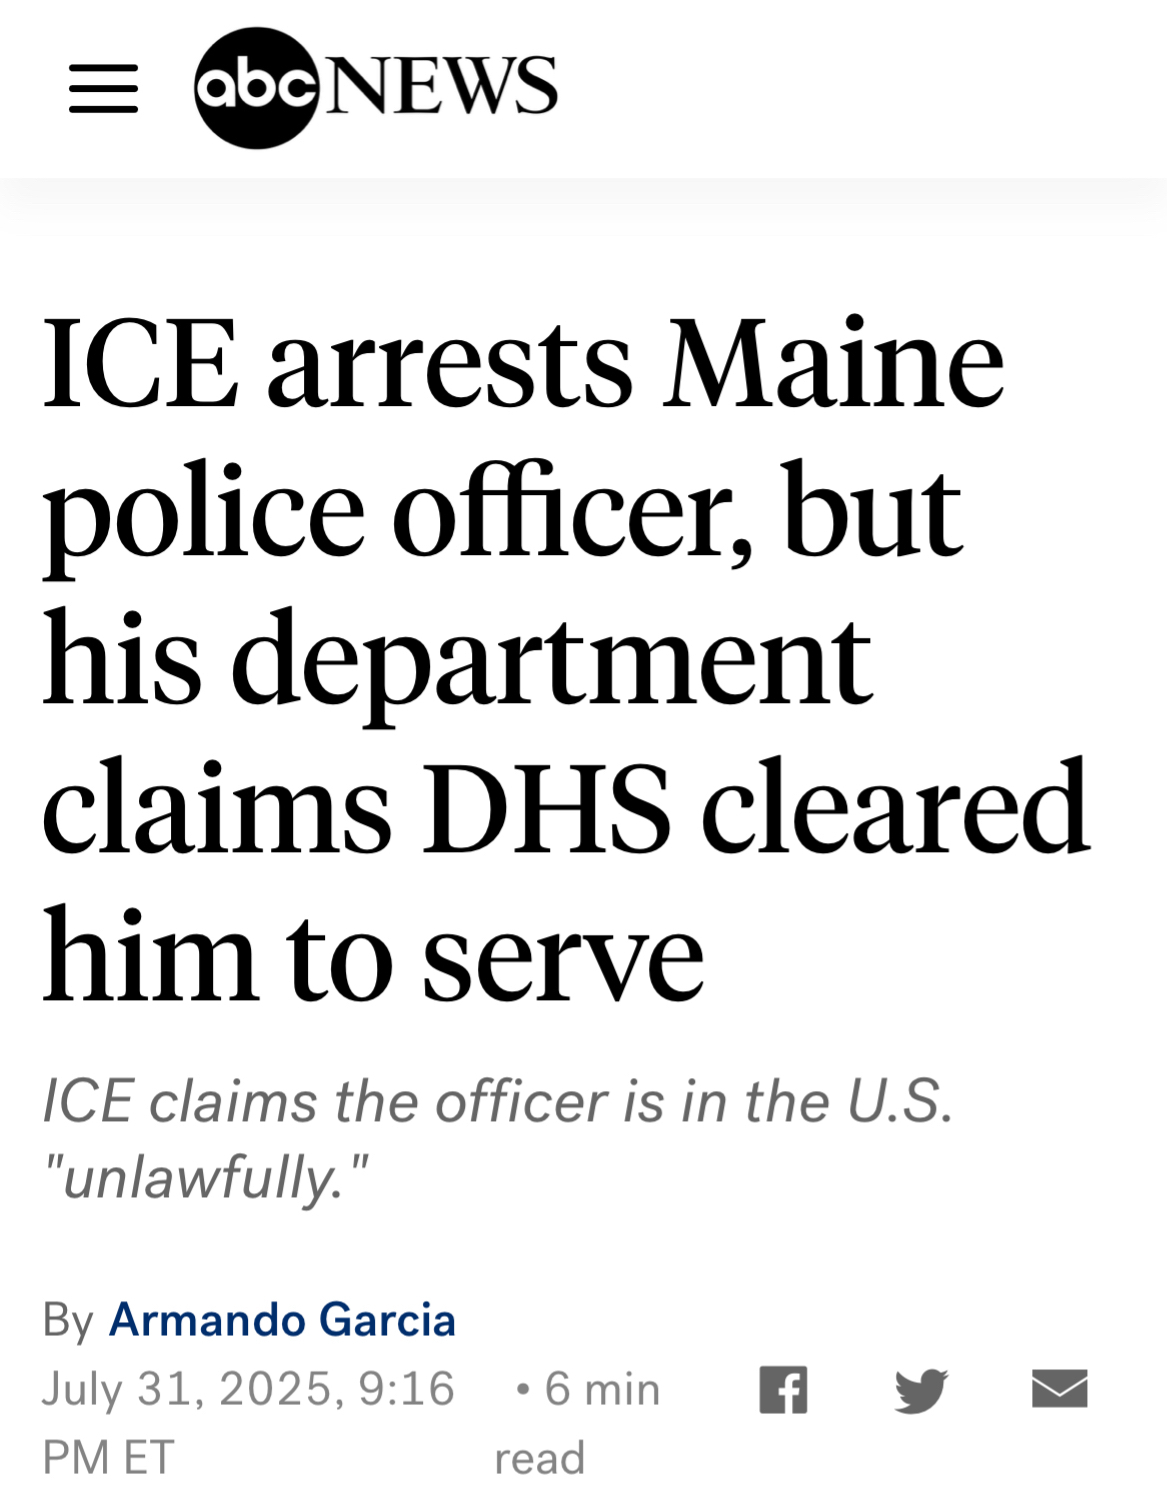Click the "claims DHS cleared" headline line
Viewport: 1170px width, 1494px height.
[565, 808]
